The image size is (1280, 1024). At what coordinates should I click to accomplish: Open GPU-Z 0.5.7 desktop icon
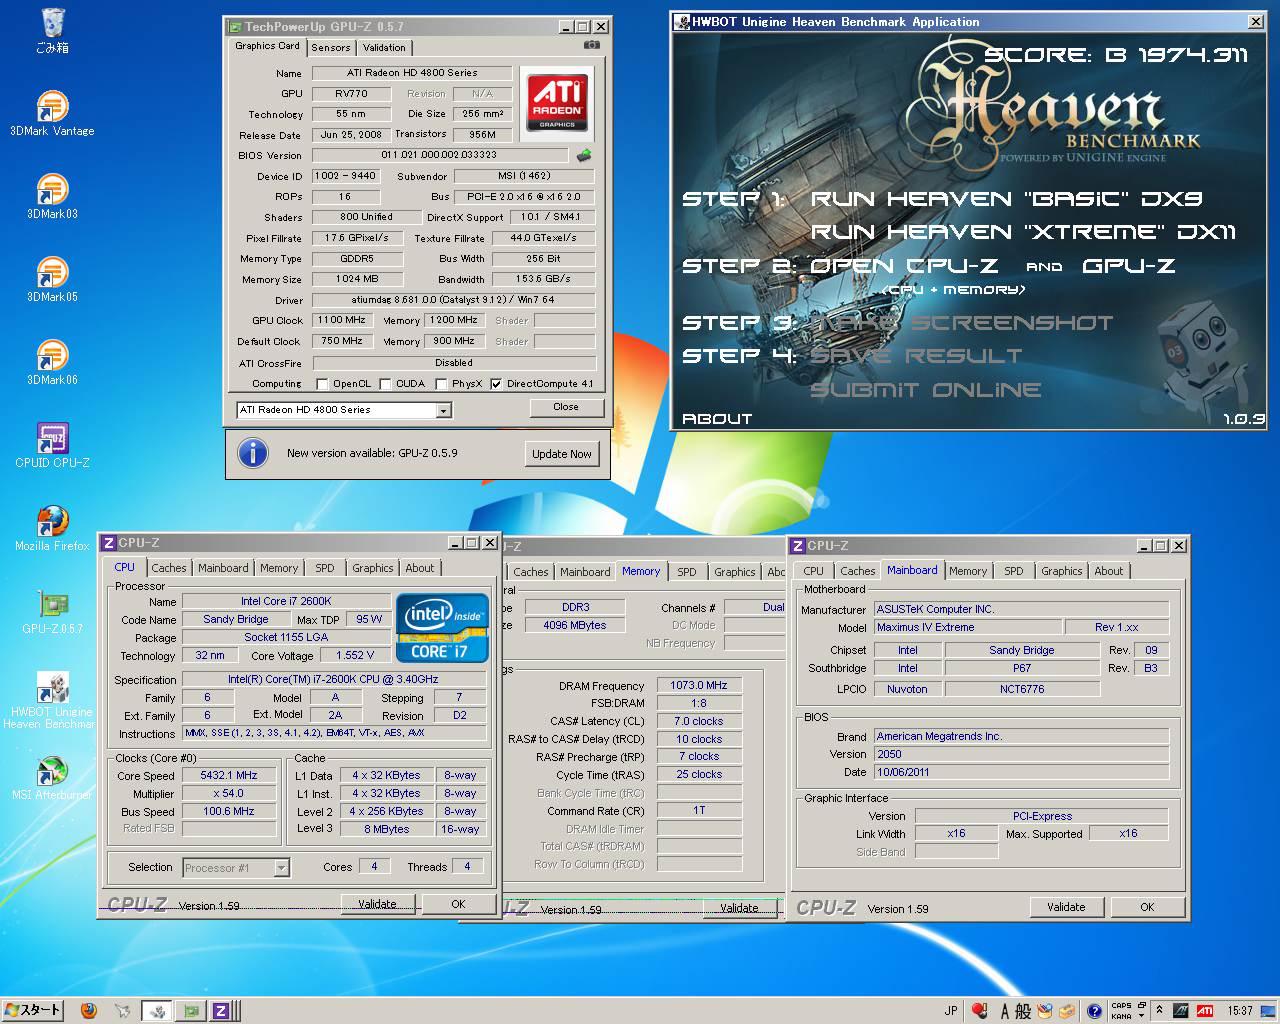52,611
